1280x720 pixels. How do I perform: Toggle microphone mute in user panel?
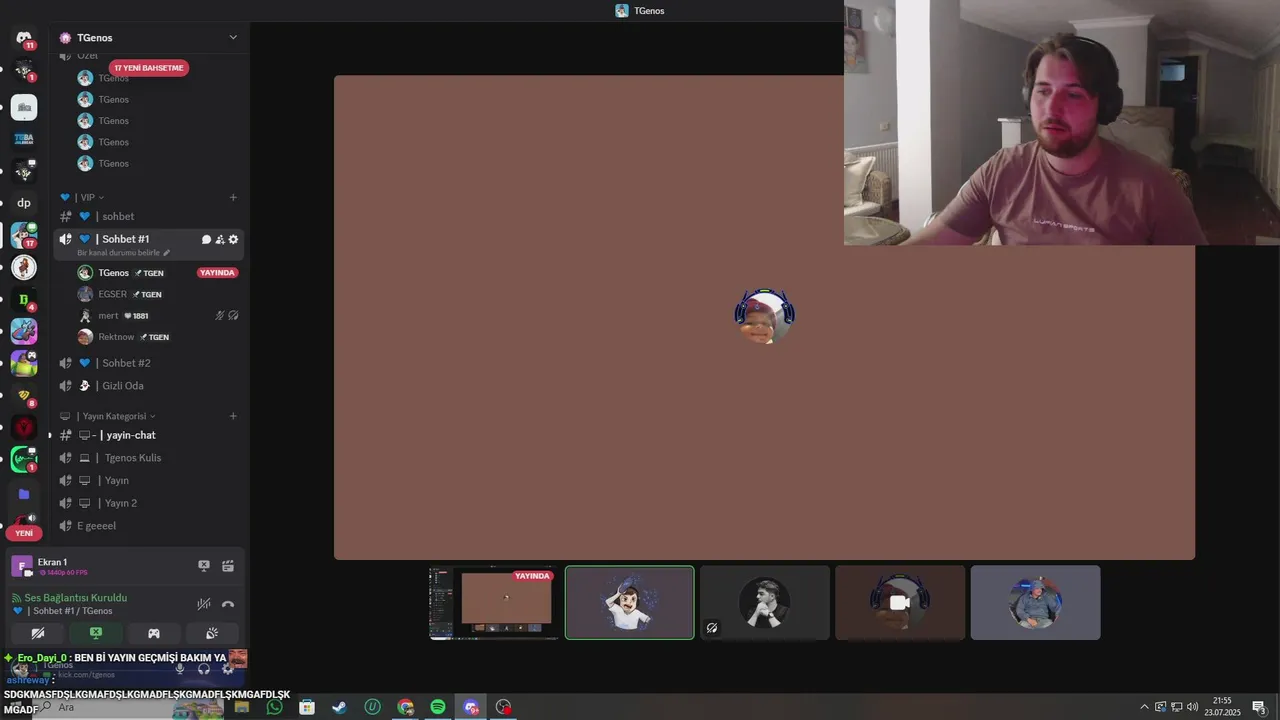pyautogui.click(x=180, y=668)
